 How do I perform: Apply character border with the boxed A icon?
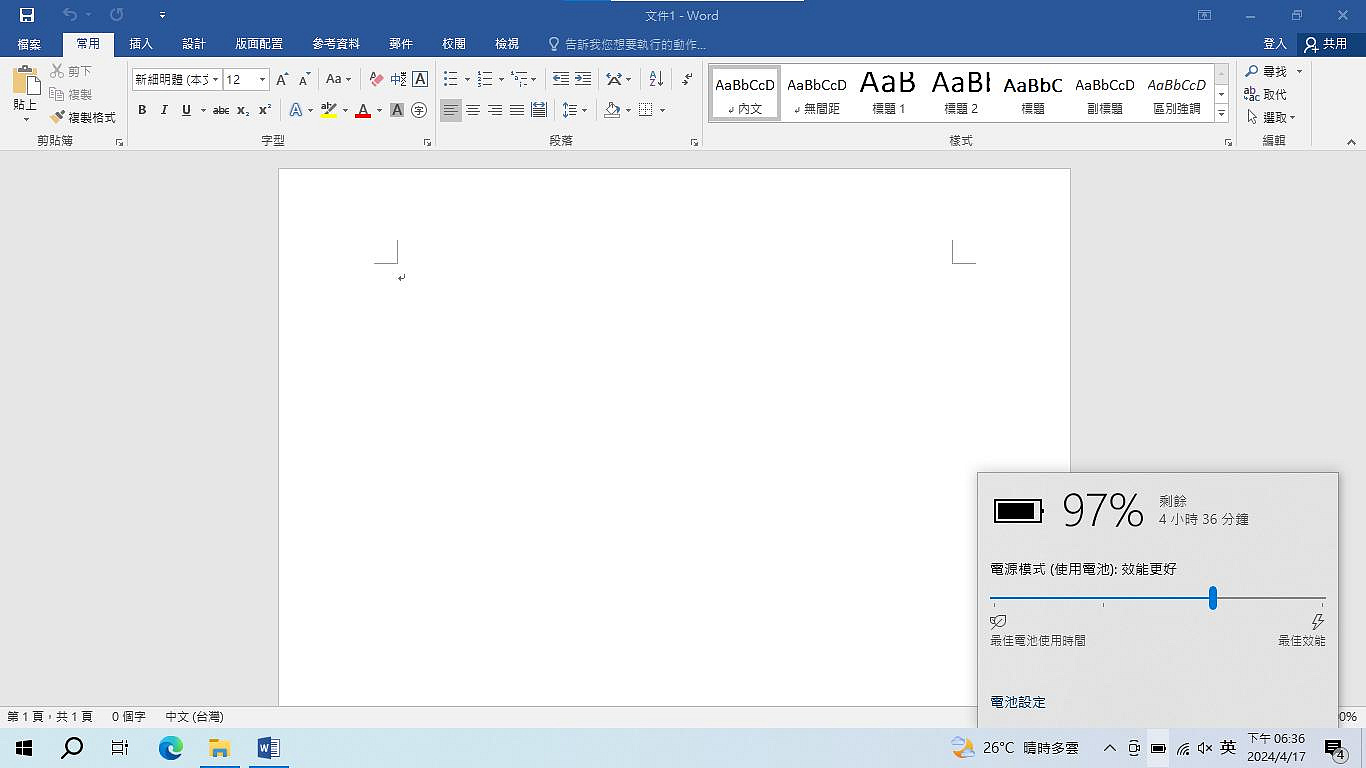click(420, 79)
